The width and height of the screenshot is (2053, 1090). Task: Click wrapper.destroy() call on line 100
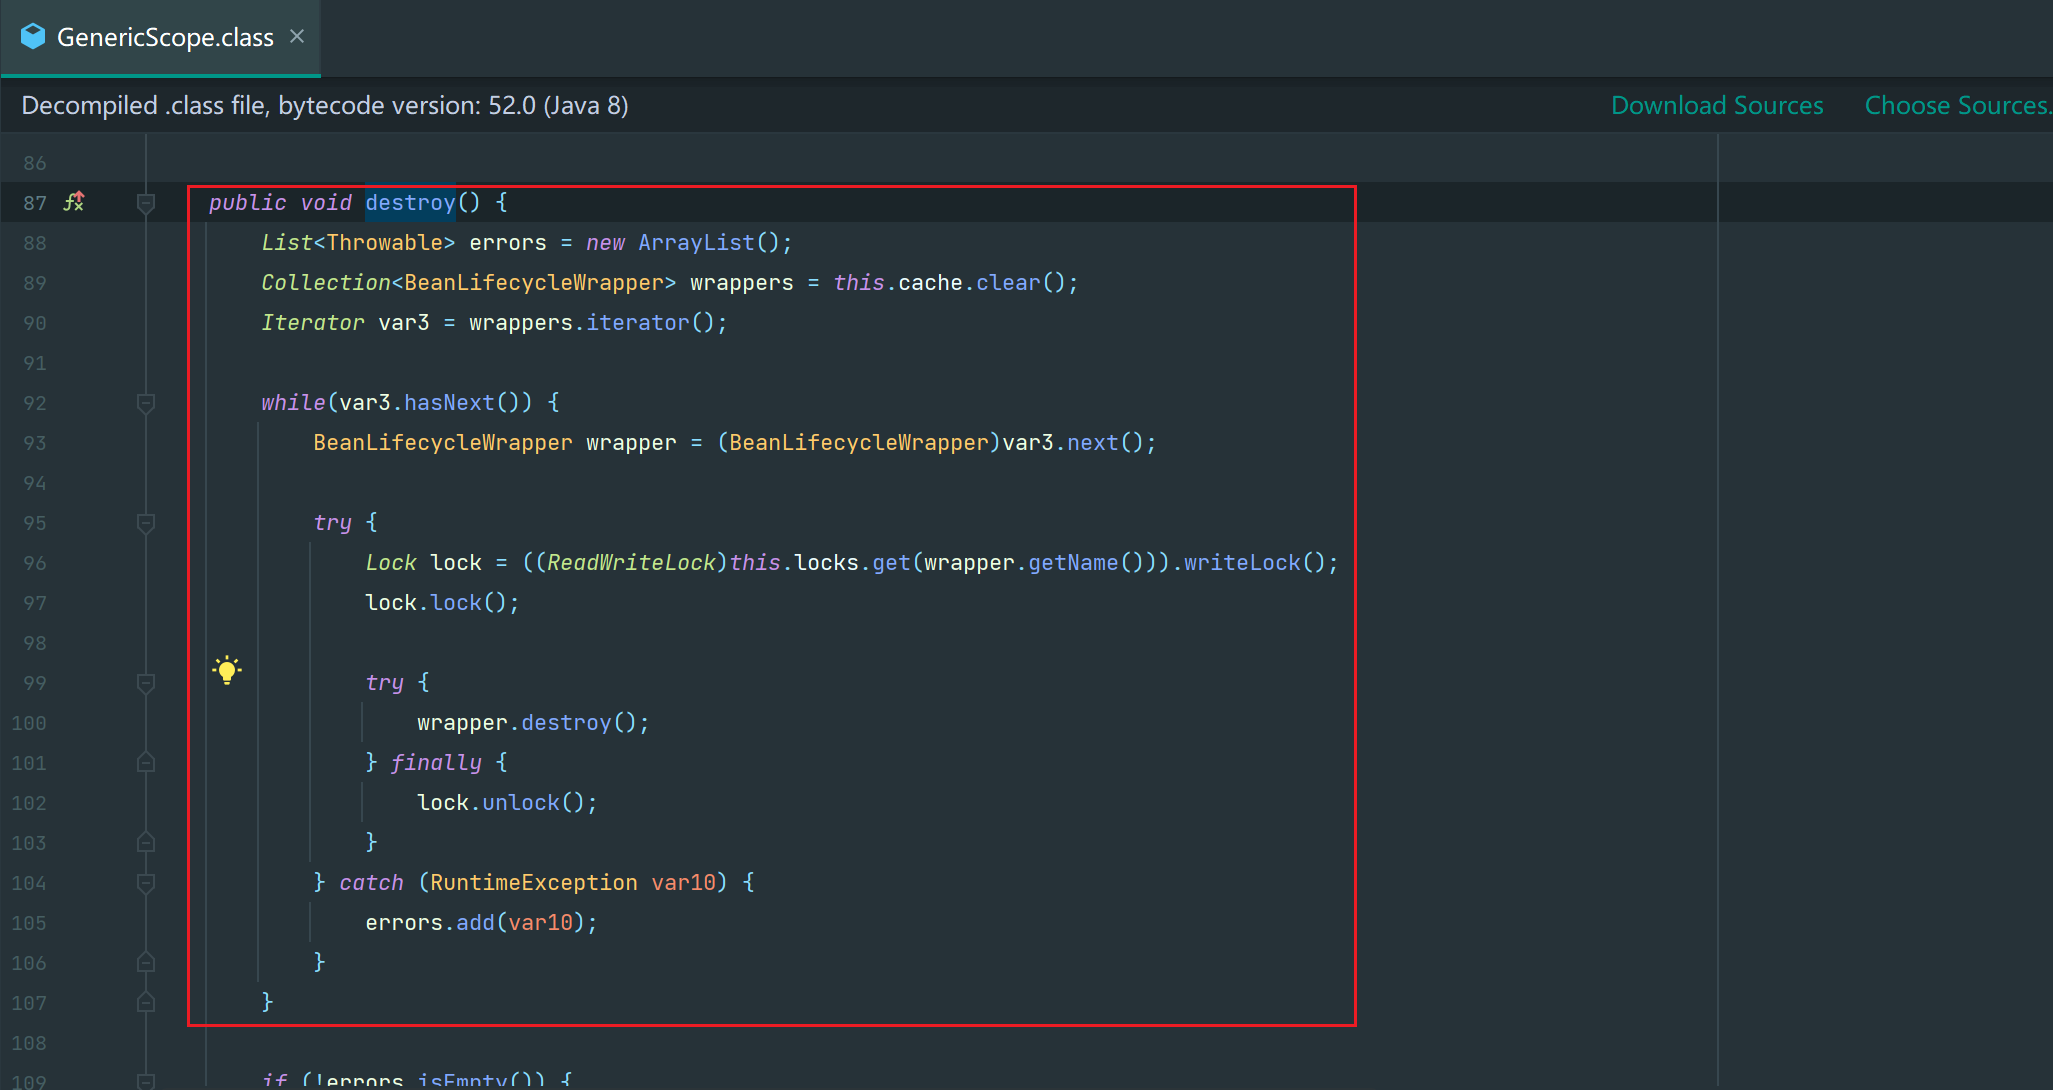(x=533, y=723)
